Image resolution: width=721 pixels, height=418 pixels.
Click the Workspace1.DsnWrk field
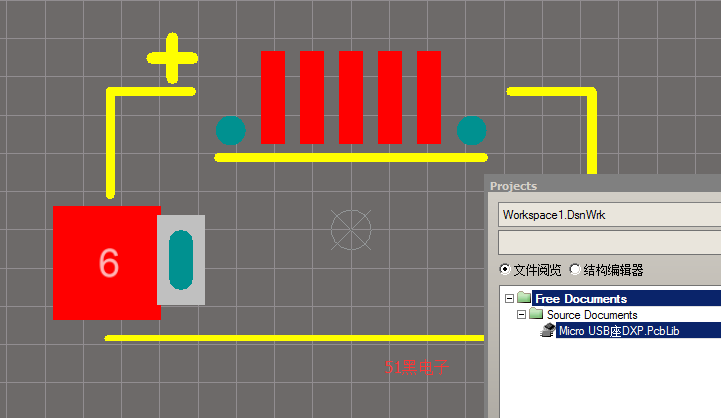[x=610, y=215]
